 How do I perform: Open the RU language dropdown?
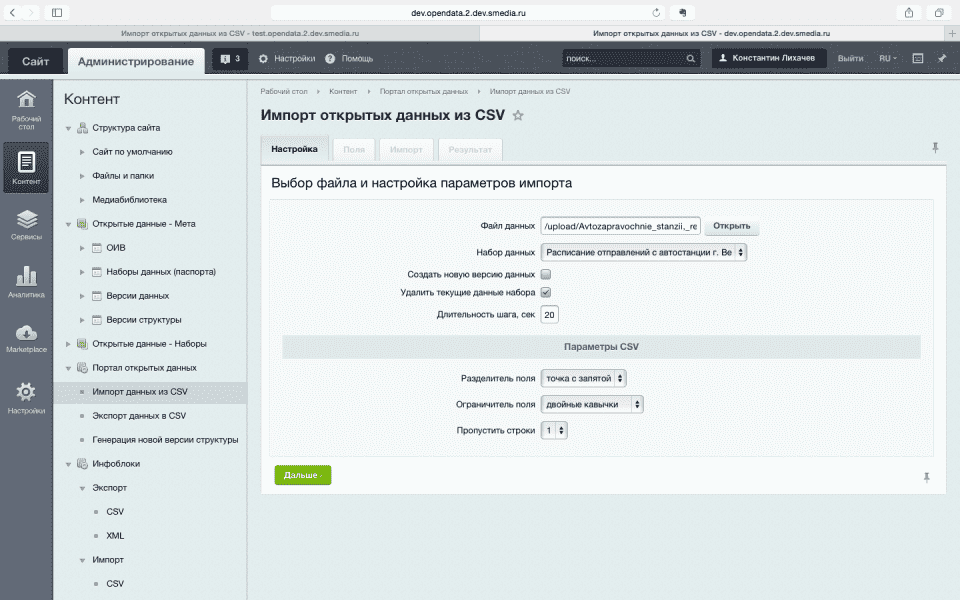[888, 59]
